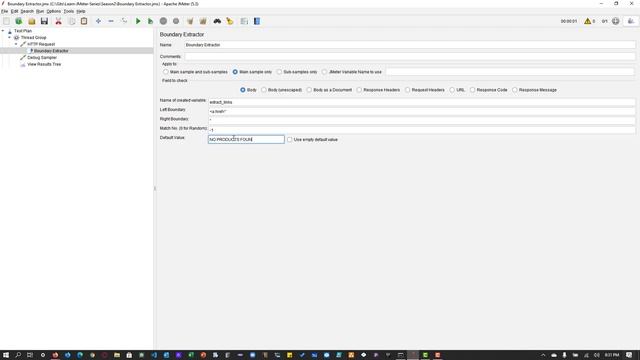Screen dimensions: 640x360
Task: Click the Default Value input field
Action: (x=246, y=140)
